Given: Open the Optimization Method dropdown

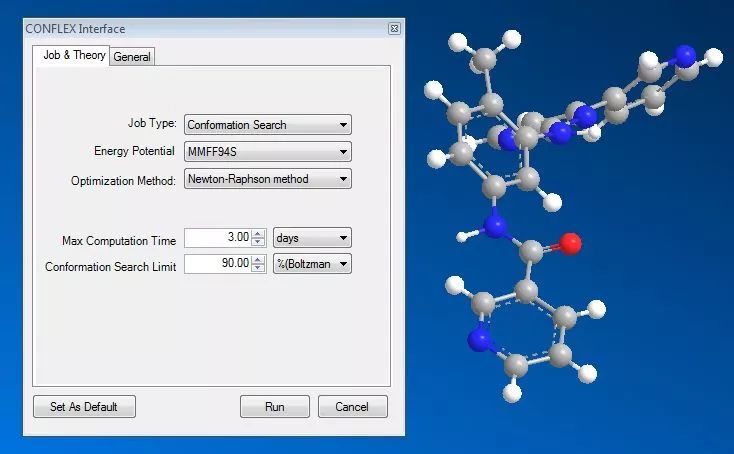Looking at the screenshot, I should [x=268, y=179].
